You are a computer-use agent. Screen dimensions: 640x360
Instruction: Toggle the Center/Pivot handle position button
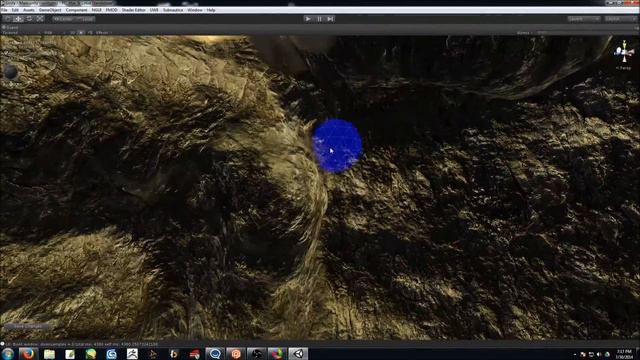(x=63, y=19)
